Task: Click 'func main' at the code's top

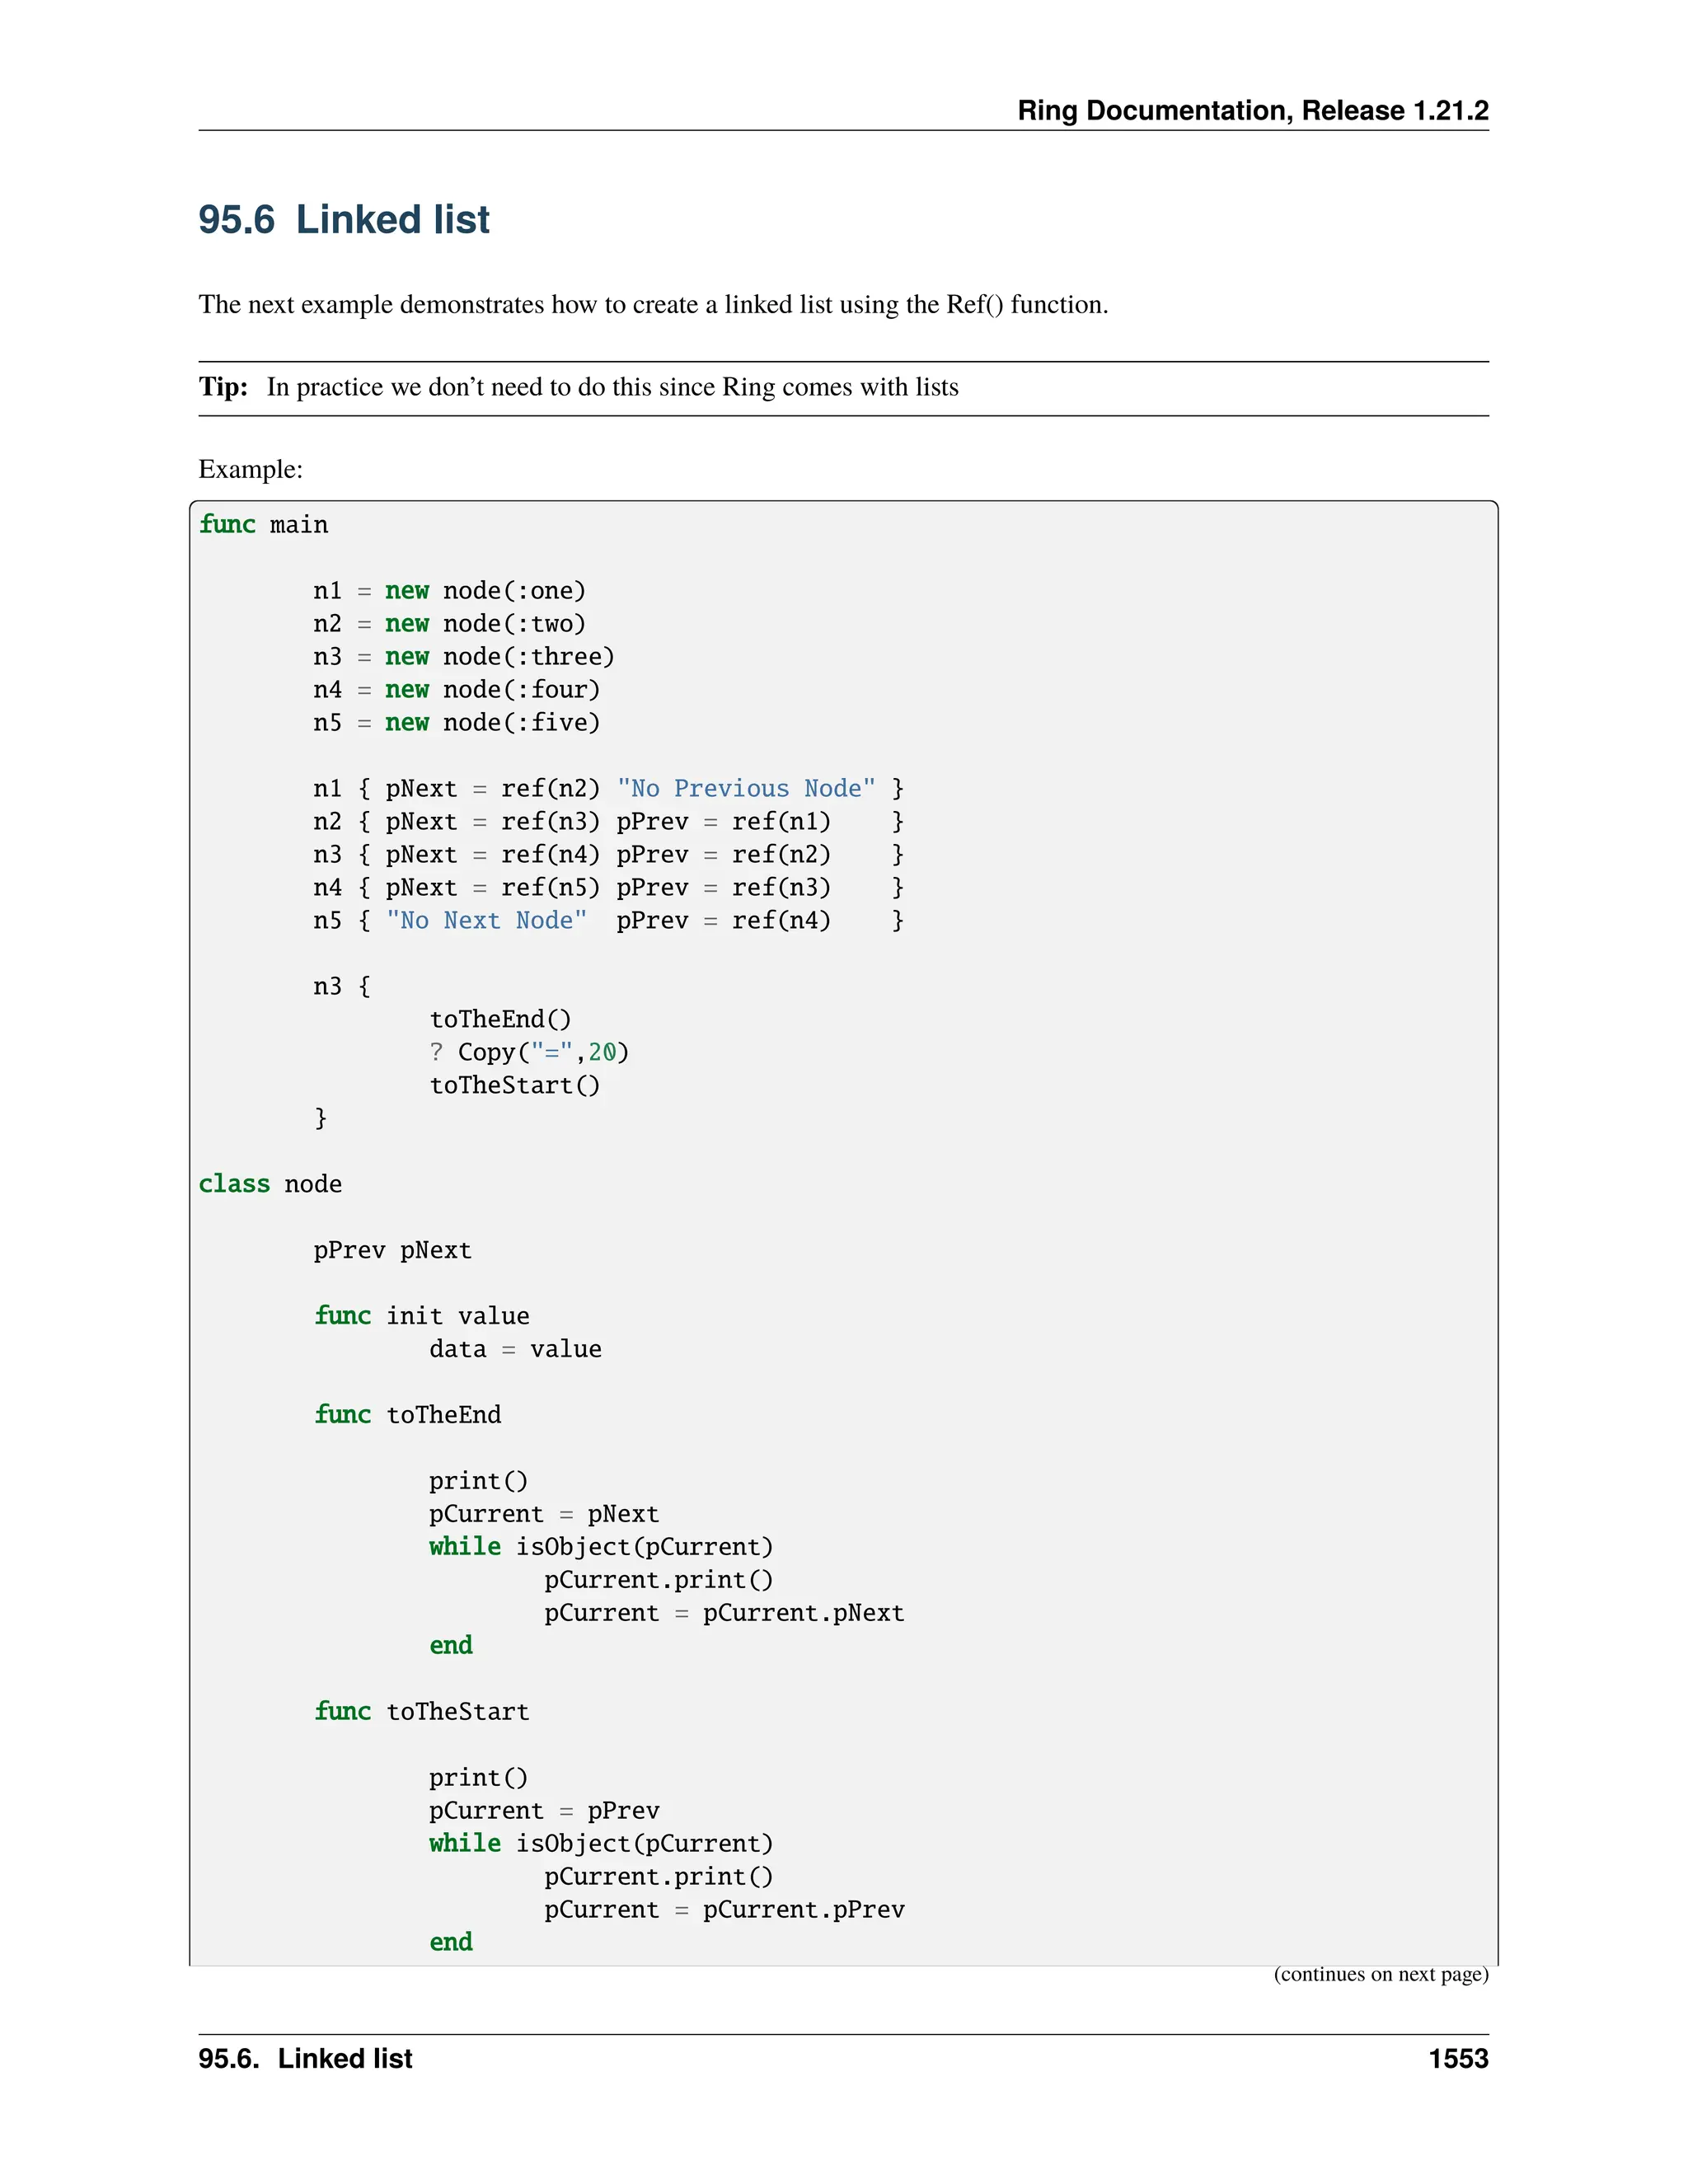Action: (x=263, y=525)
